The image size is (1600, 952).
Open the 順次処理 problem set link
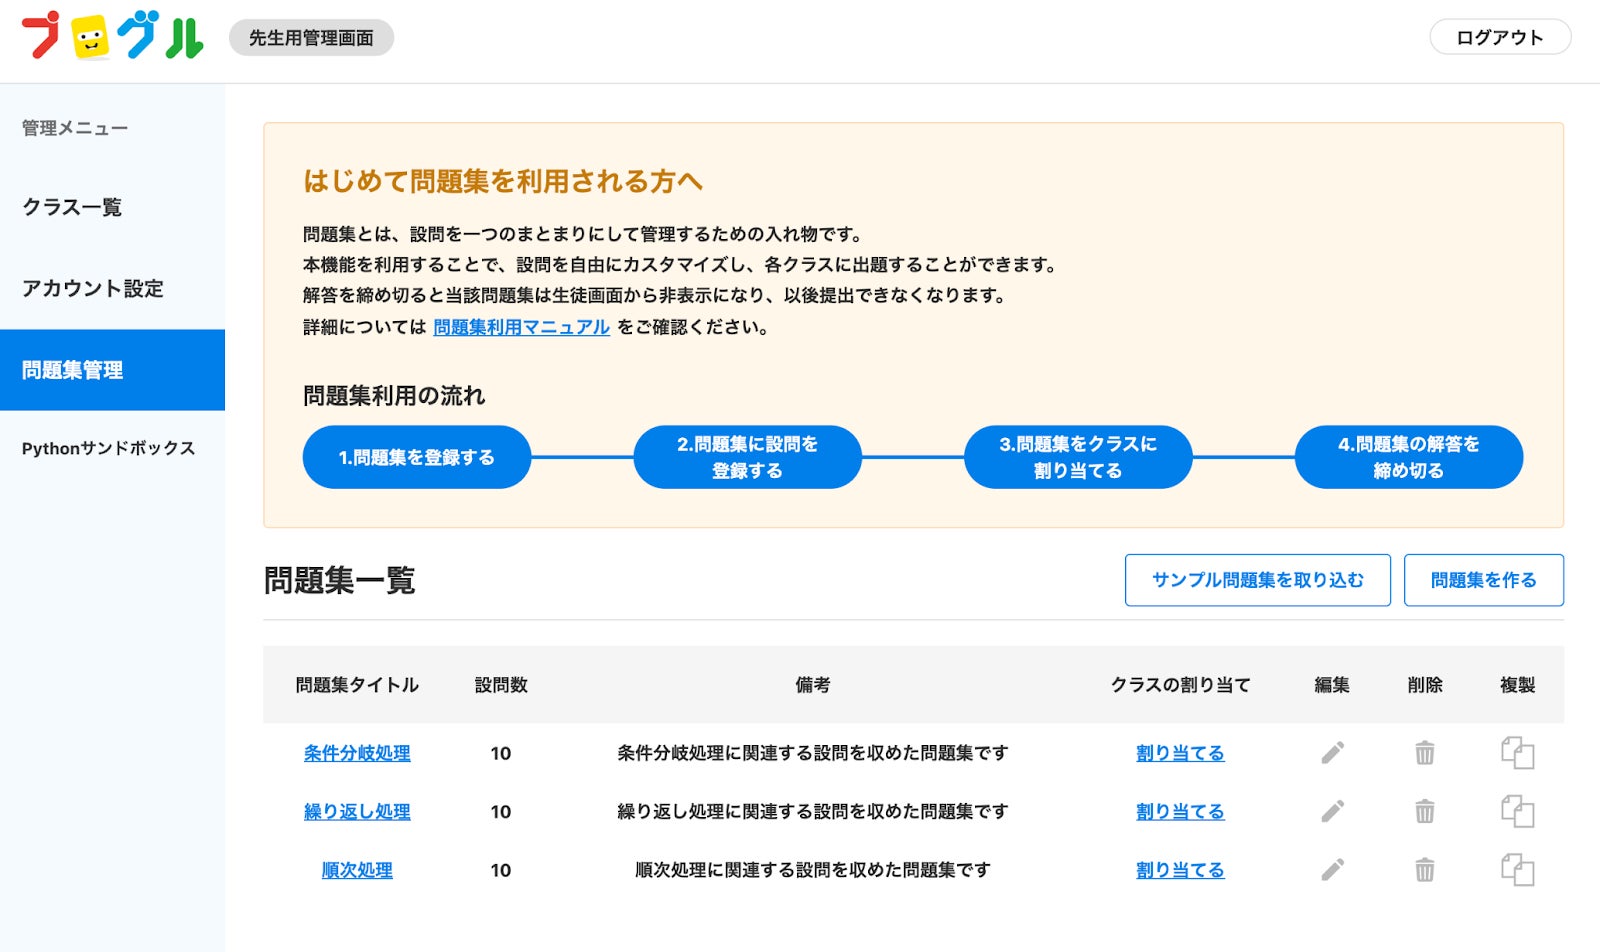pos(357,870)
